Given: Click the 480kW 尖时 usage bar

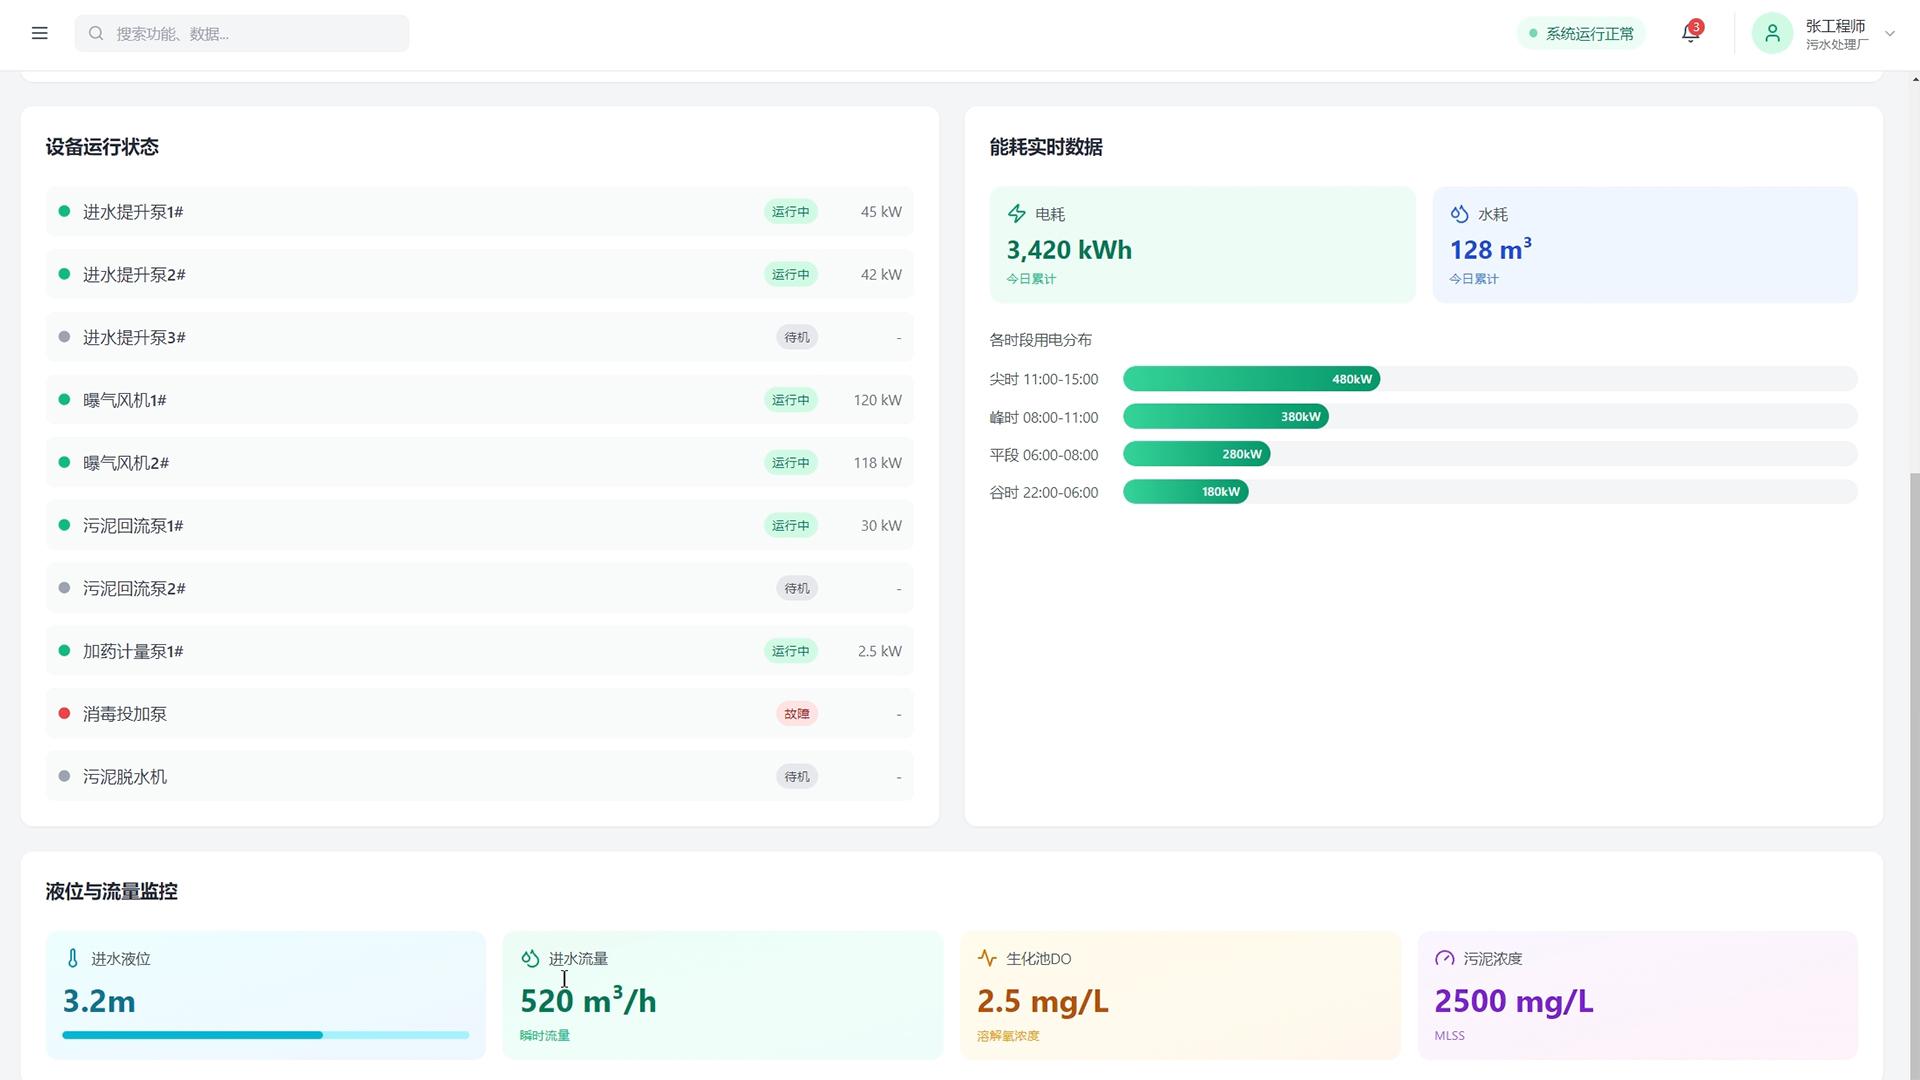Looking at the screenshot, I should [1251, 379].
